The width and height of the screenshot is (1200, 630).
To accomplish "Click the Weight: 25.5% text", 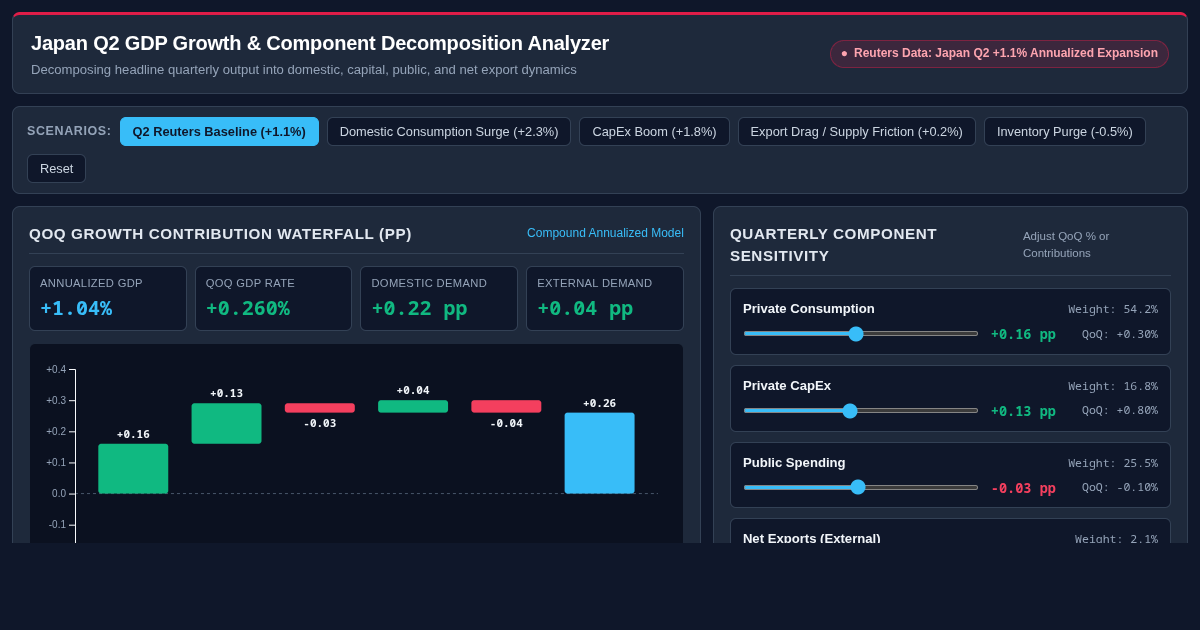I will tap(1113, 463).
